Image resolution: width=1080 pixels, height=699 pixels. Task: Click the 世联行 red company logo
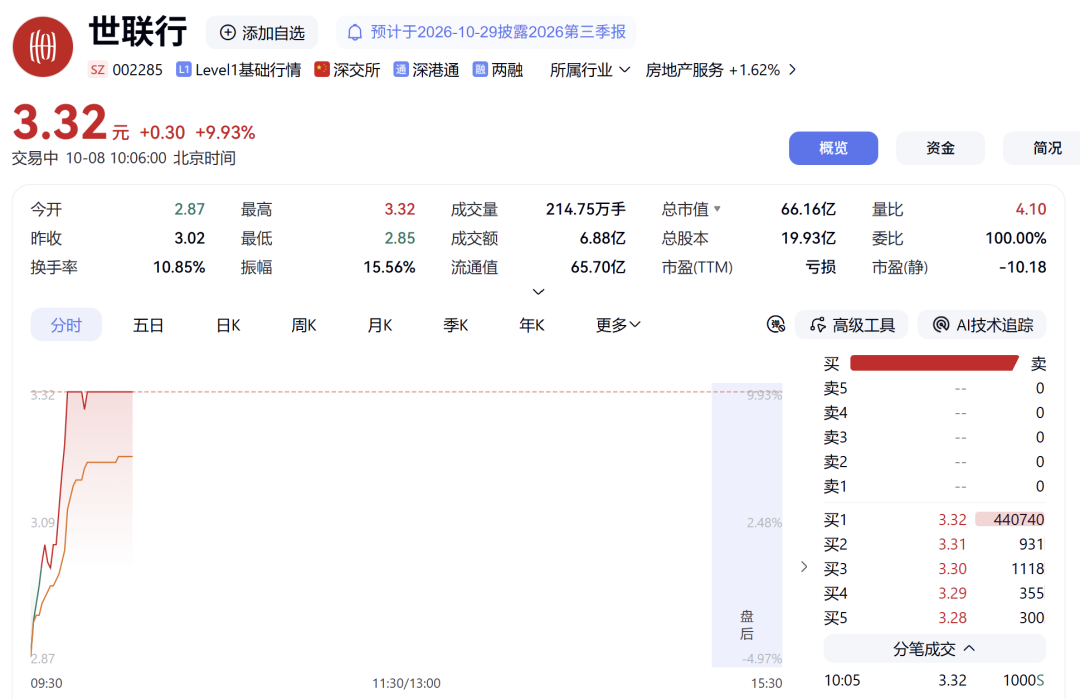(x=43, y=47)
